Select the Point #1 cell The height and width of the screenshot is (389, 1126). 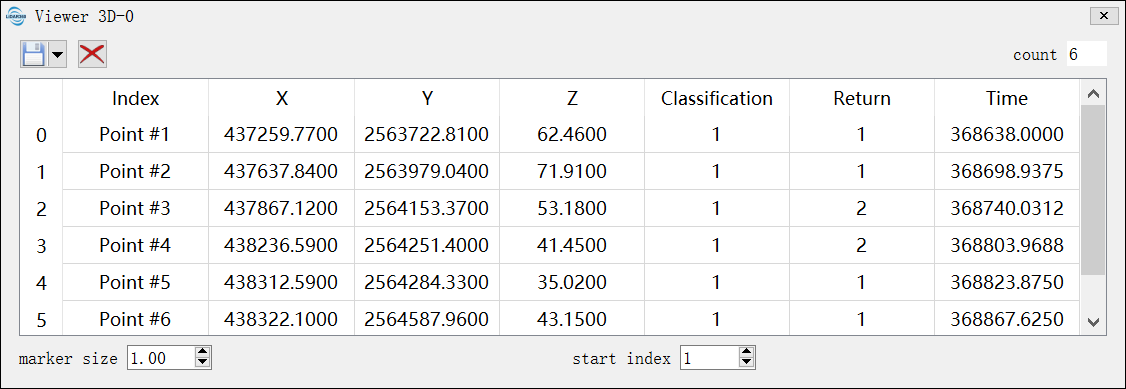pos(136,134)
